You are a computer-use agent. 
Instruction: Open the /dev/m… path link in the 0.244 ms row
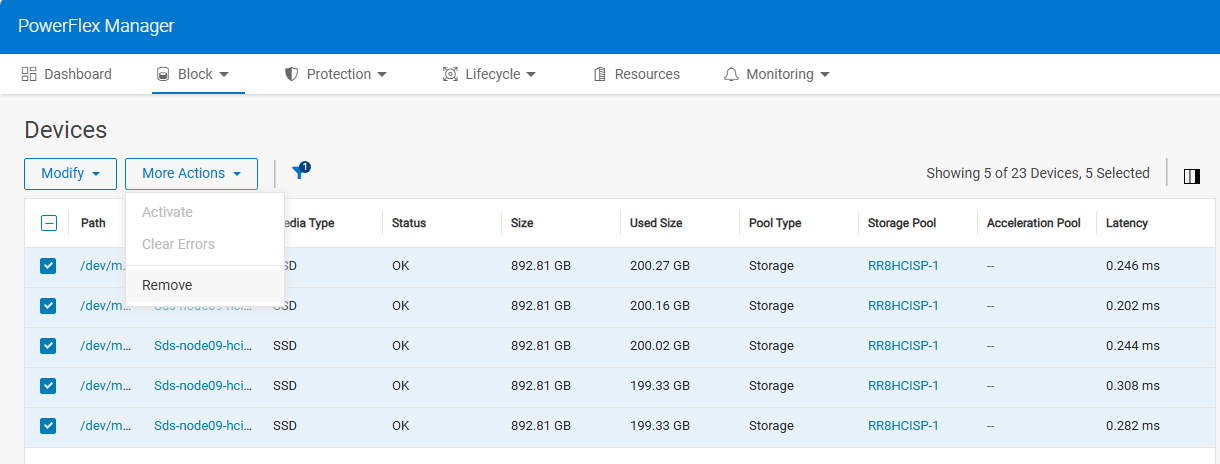(x=106, y=346)
